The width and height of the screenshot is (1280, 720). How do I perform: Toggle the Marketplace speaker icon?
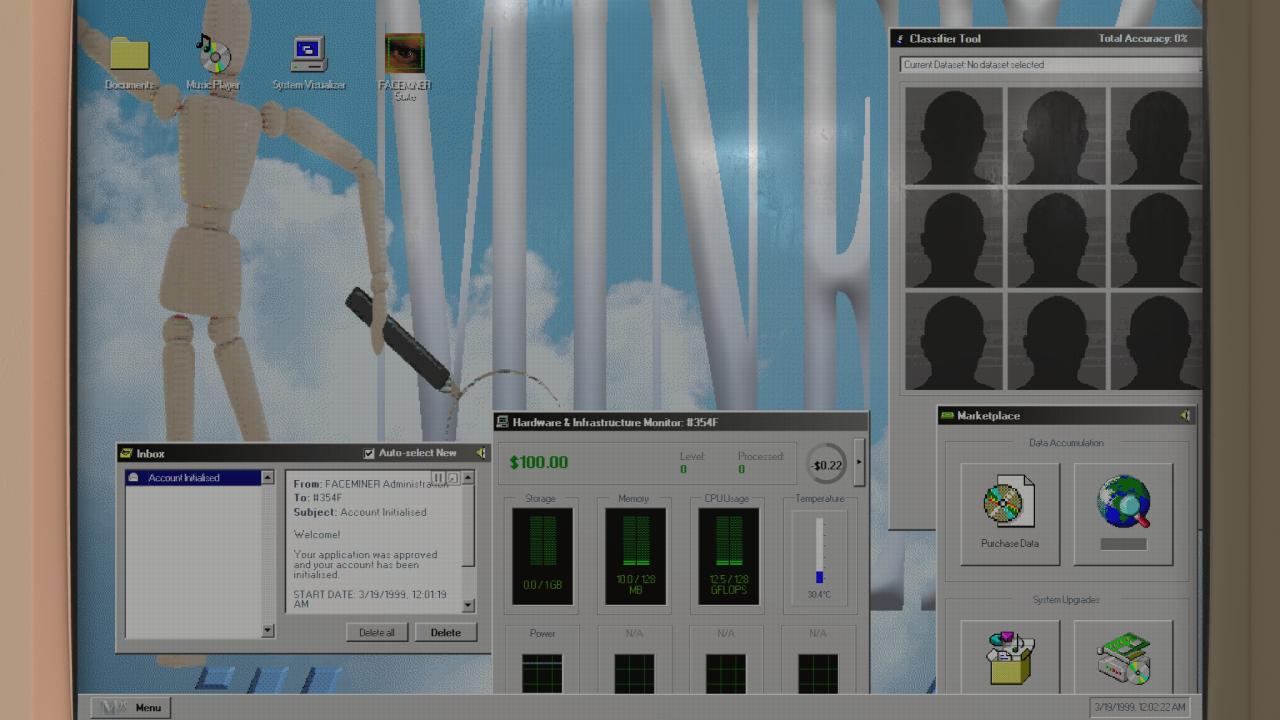[1185, 416]
